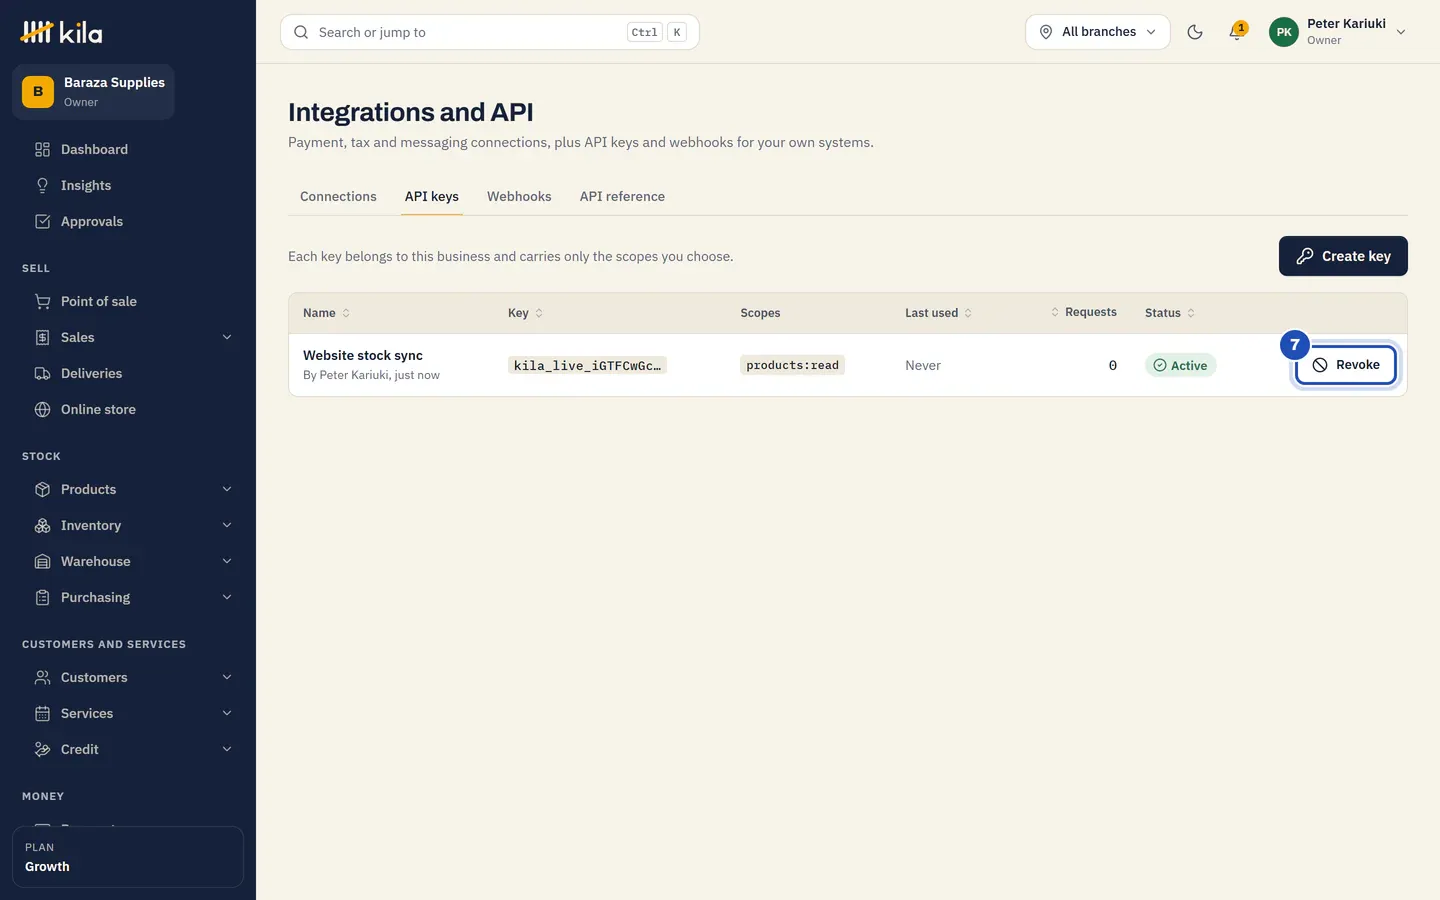Open the All branches dropdown
Image resolution: width=1440 pixels, height=900 pixels.
[x=1097, y=32]
